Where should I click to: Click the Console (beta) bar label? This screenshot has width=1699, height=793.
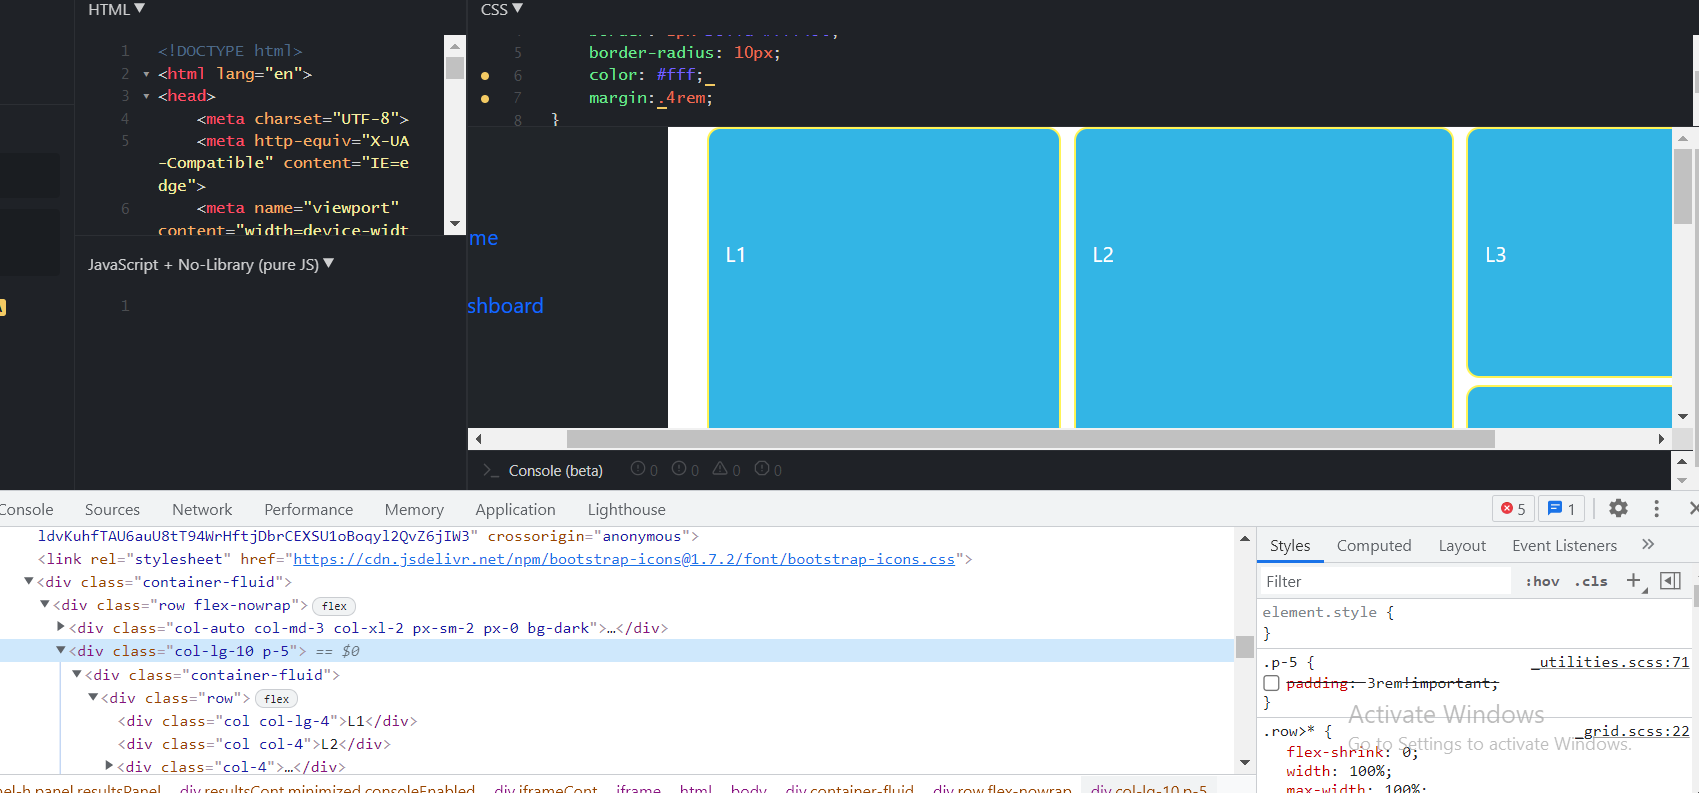click(x=556, y=470)
